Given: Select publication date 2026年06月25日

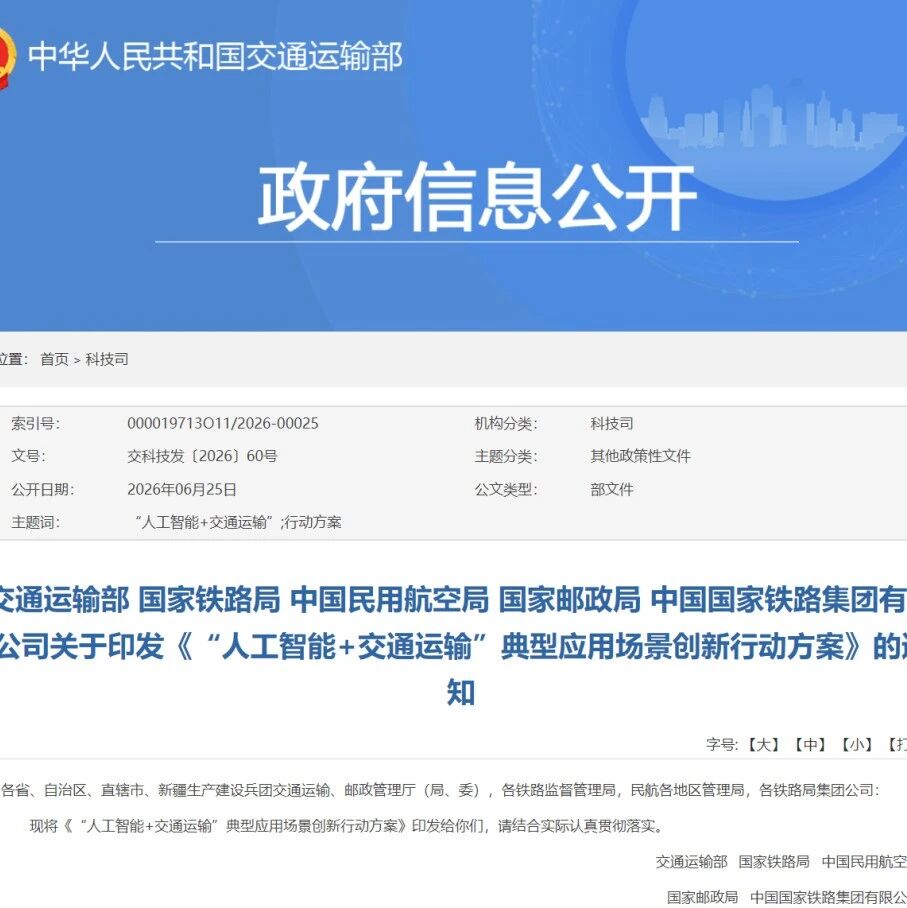Looking at the screenshot, I should 182,489.
